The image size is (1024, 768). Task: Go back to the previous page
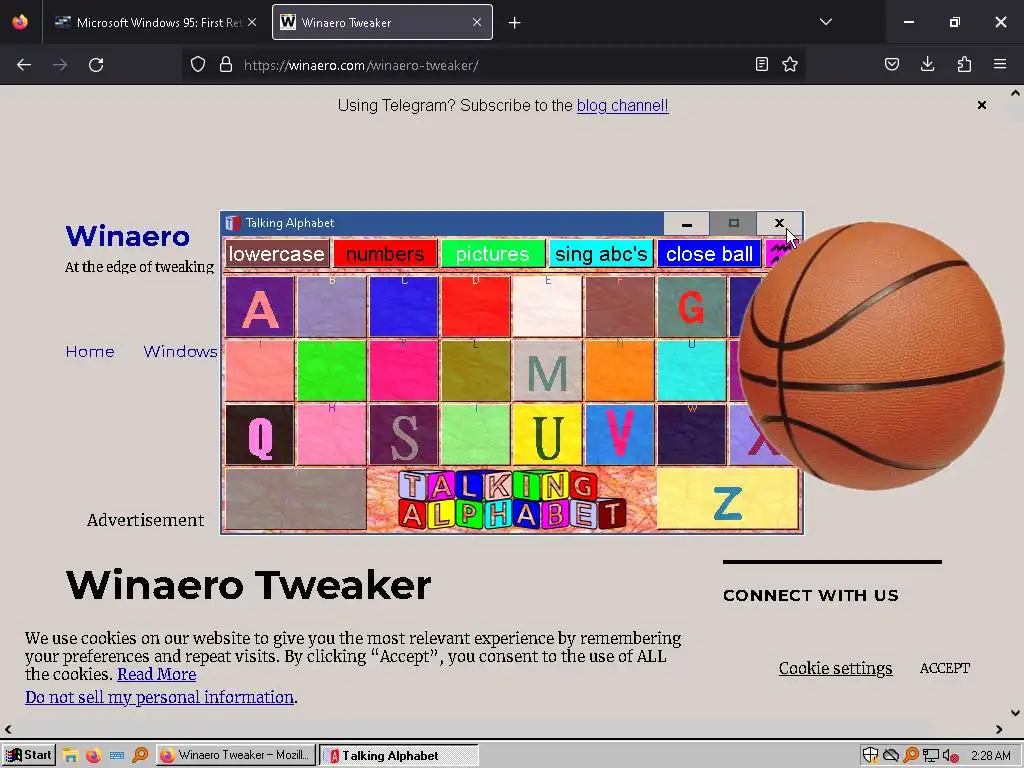coord(24,65)
